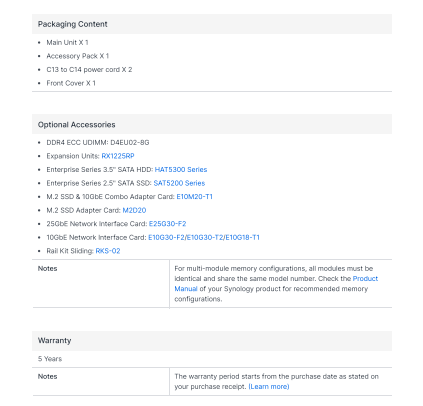Open the E25G30-F2 network card link
Viewport: 423px width, 406px height.
coord(167,224)
